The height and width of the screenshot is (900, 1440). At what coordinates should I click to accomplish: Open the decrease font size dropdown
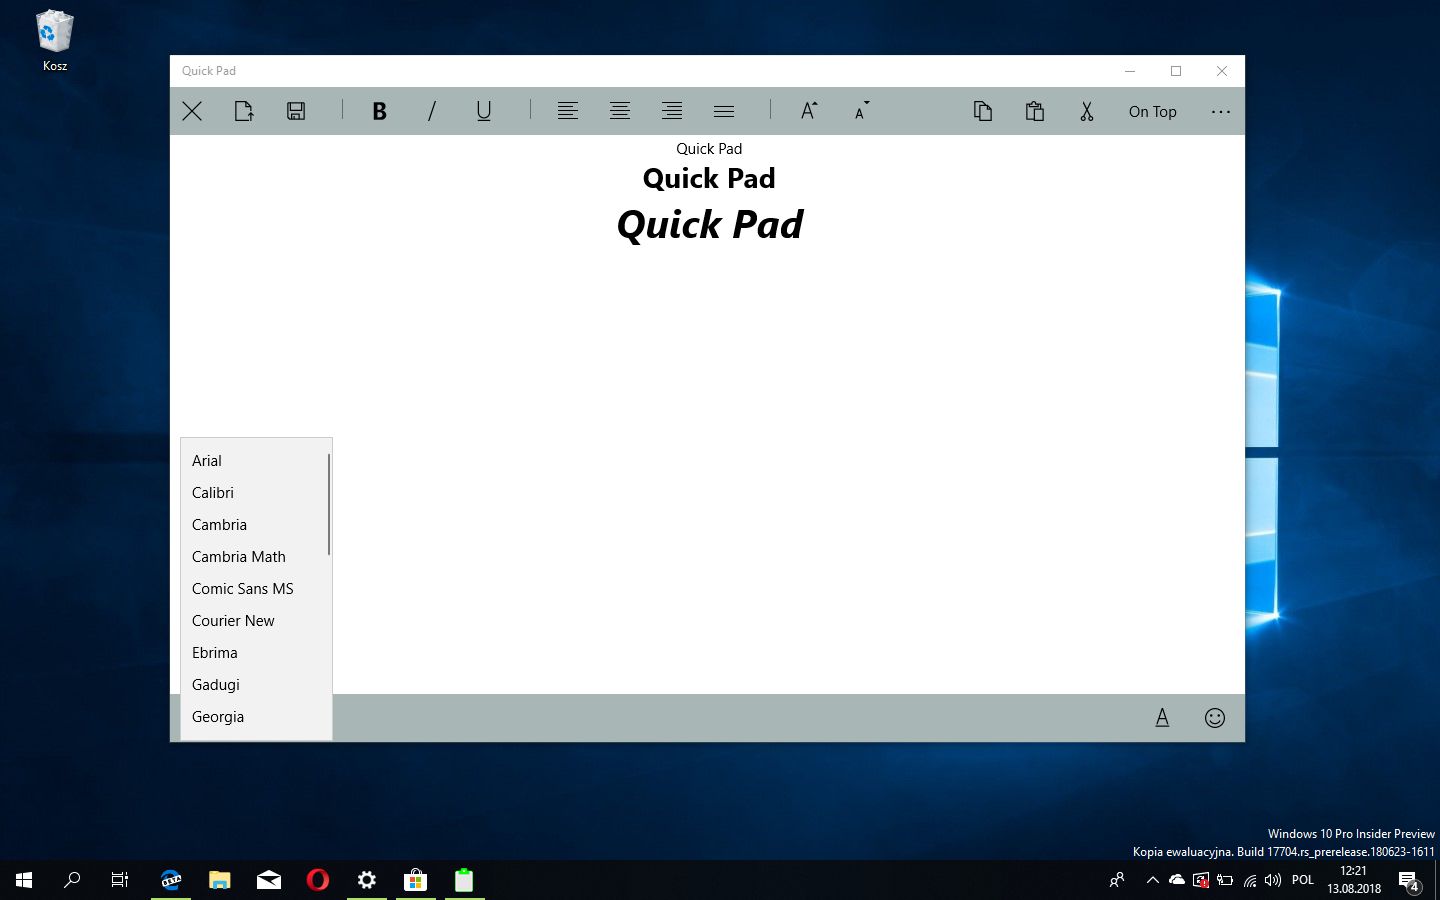click(x=860, y=111)
